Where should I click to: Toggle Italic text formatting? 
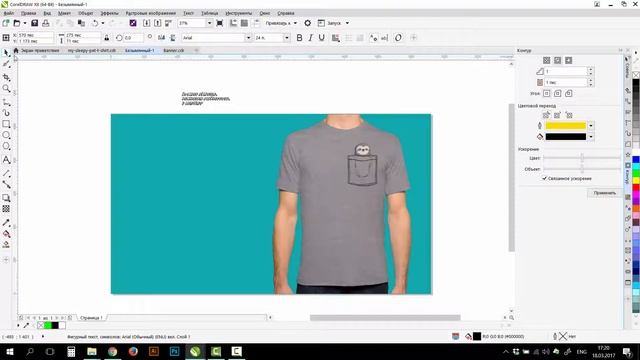tap(310, 38)
